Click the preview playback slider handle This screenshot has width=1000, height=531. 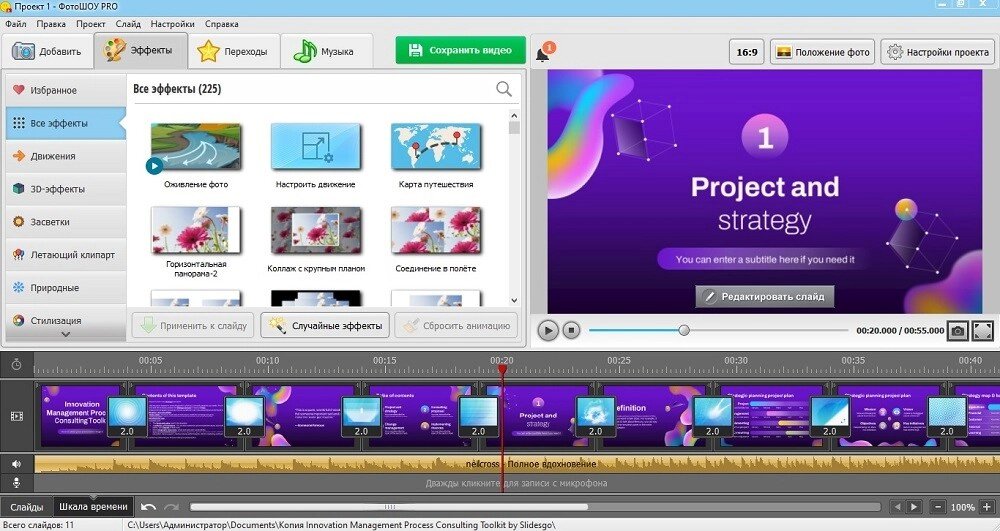[684, 330]
